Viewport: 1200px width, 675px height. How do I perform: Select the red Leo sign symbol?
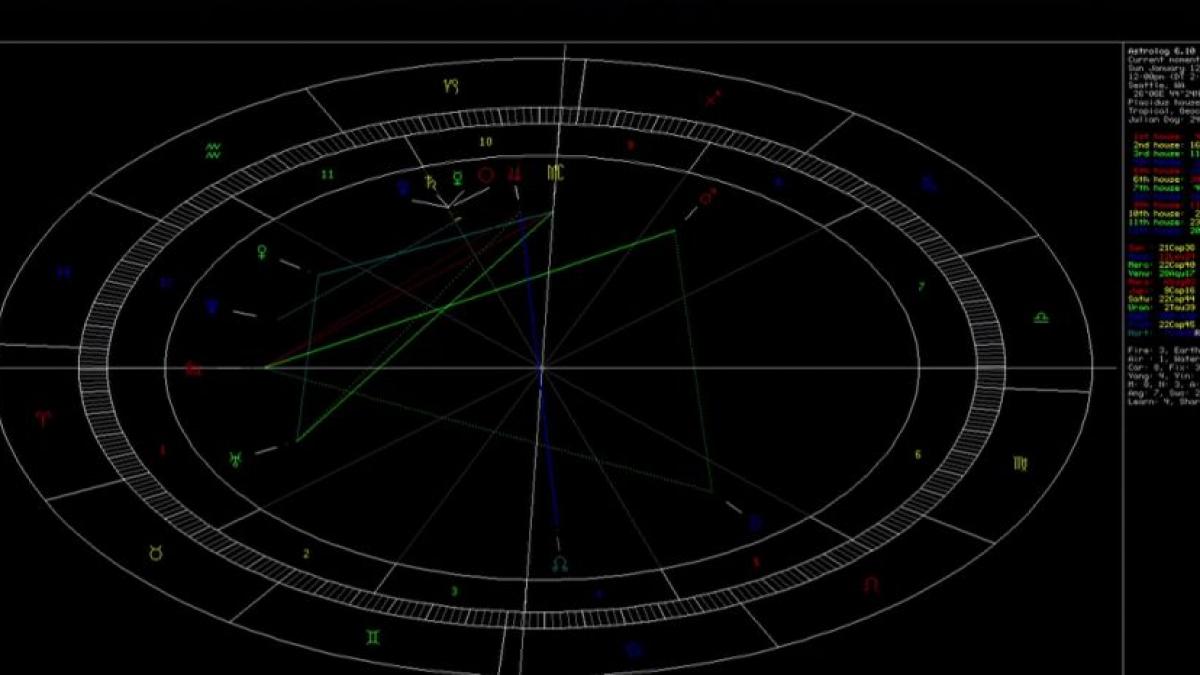(871, 584)
